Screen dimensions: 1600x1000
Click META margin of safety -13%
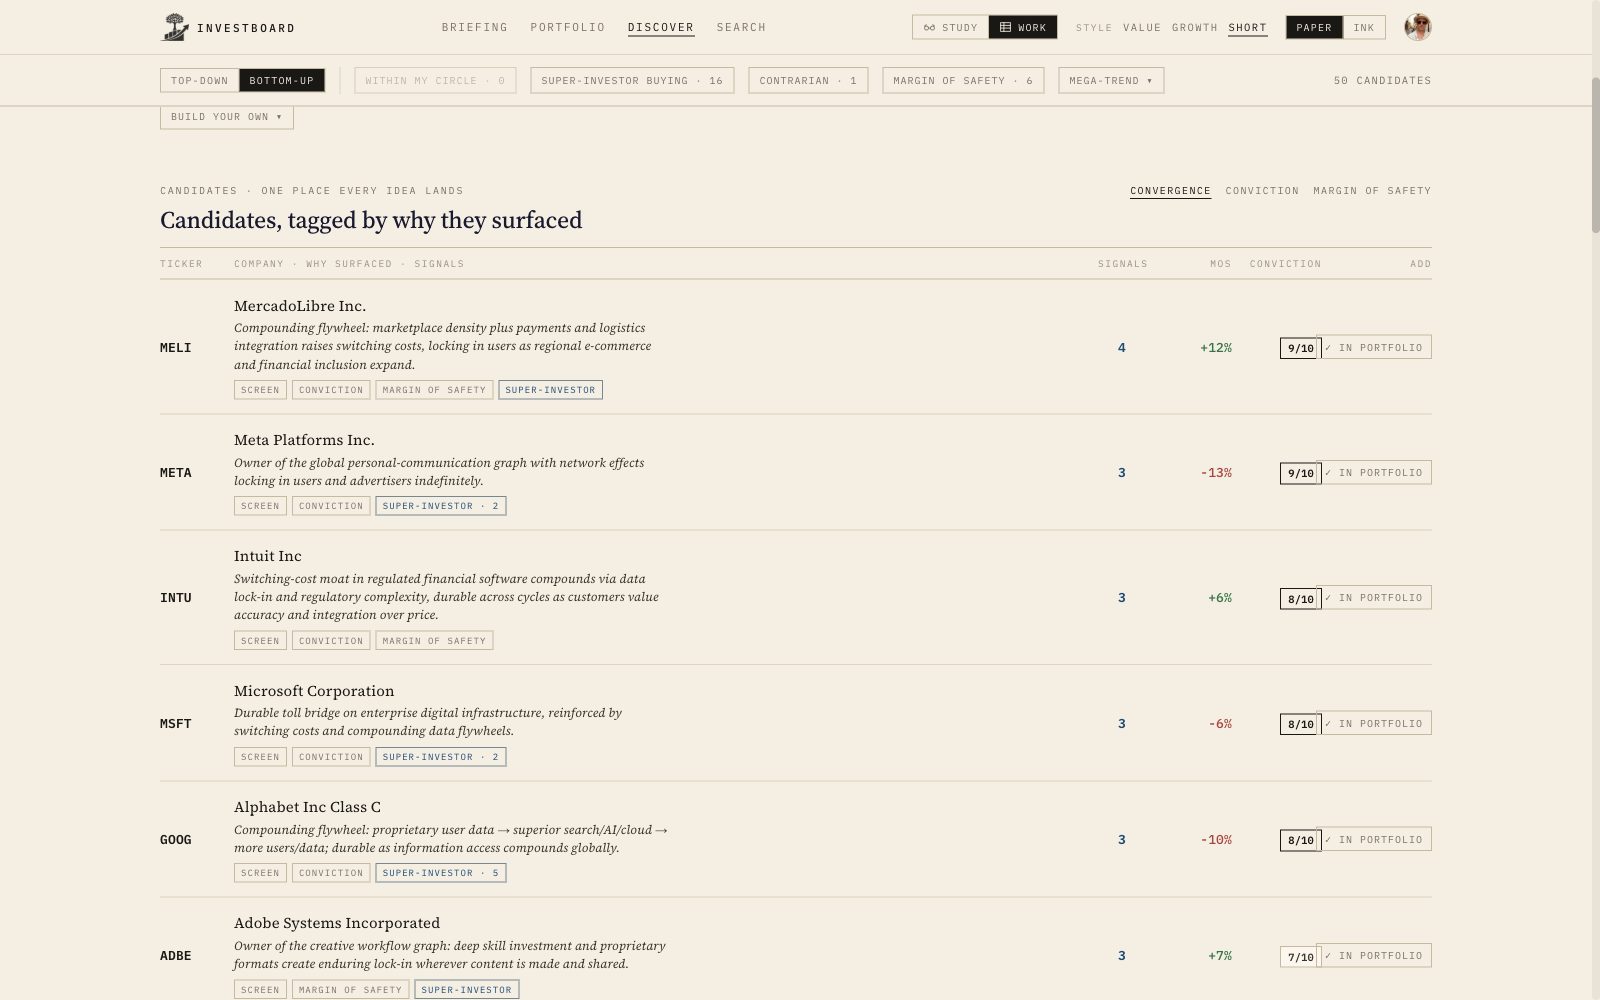coord(1216,473)
